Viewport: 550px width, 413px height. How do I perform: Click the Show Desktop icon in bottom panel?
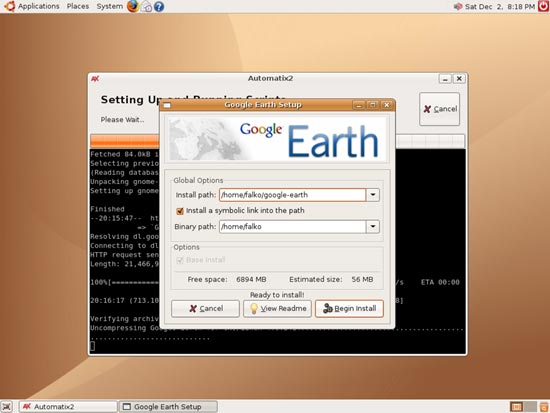click(x=7, y=407)
